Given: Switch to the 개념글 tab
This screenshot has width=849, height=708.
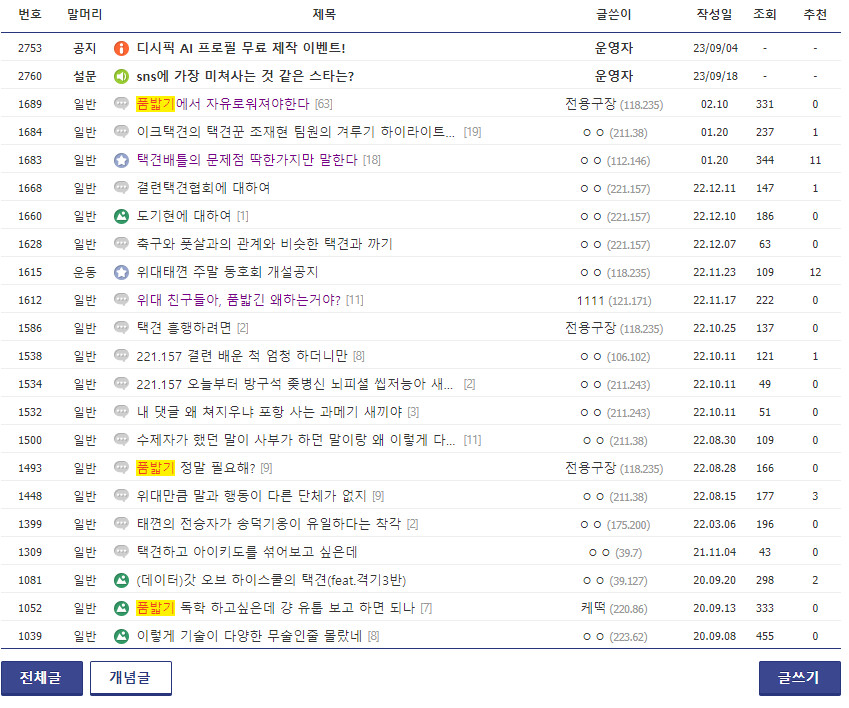Looking at the screenshot, I should click(130, 678).
